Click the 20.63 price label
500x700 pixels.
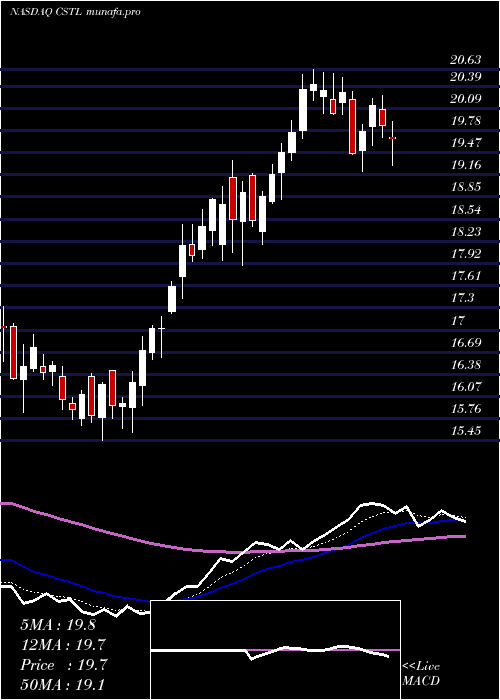tap(466, 60)
